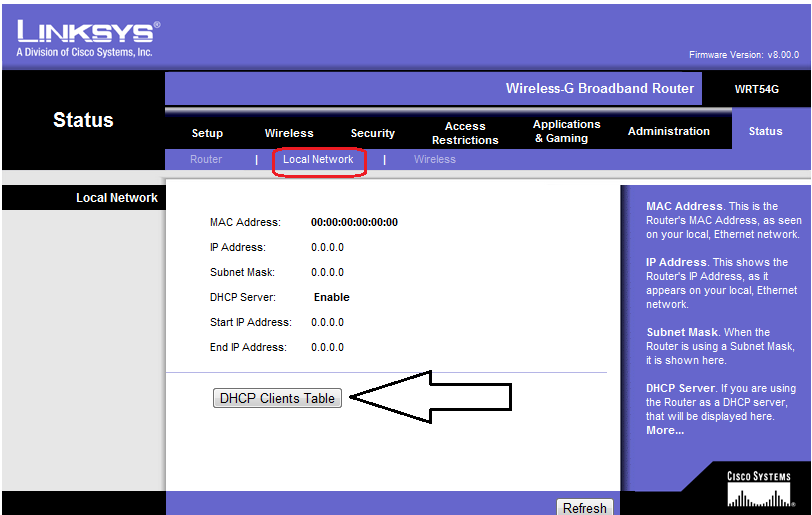The image size is (812, 515).
Task: Click the Start IP Address label
Action: (251, 322)
